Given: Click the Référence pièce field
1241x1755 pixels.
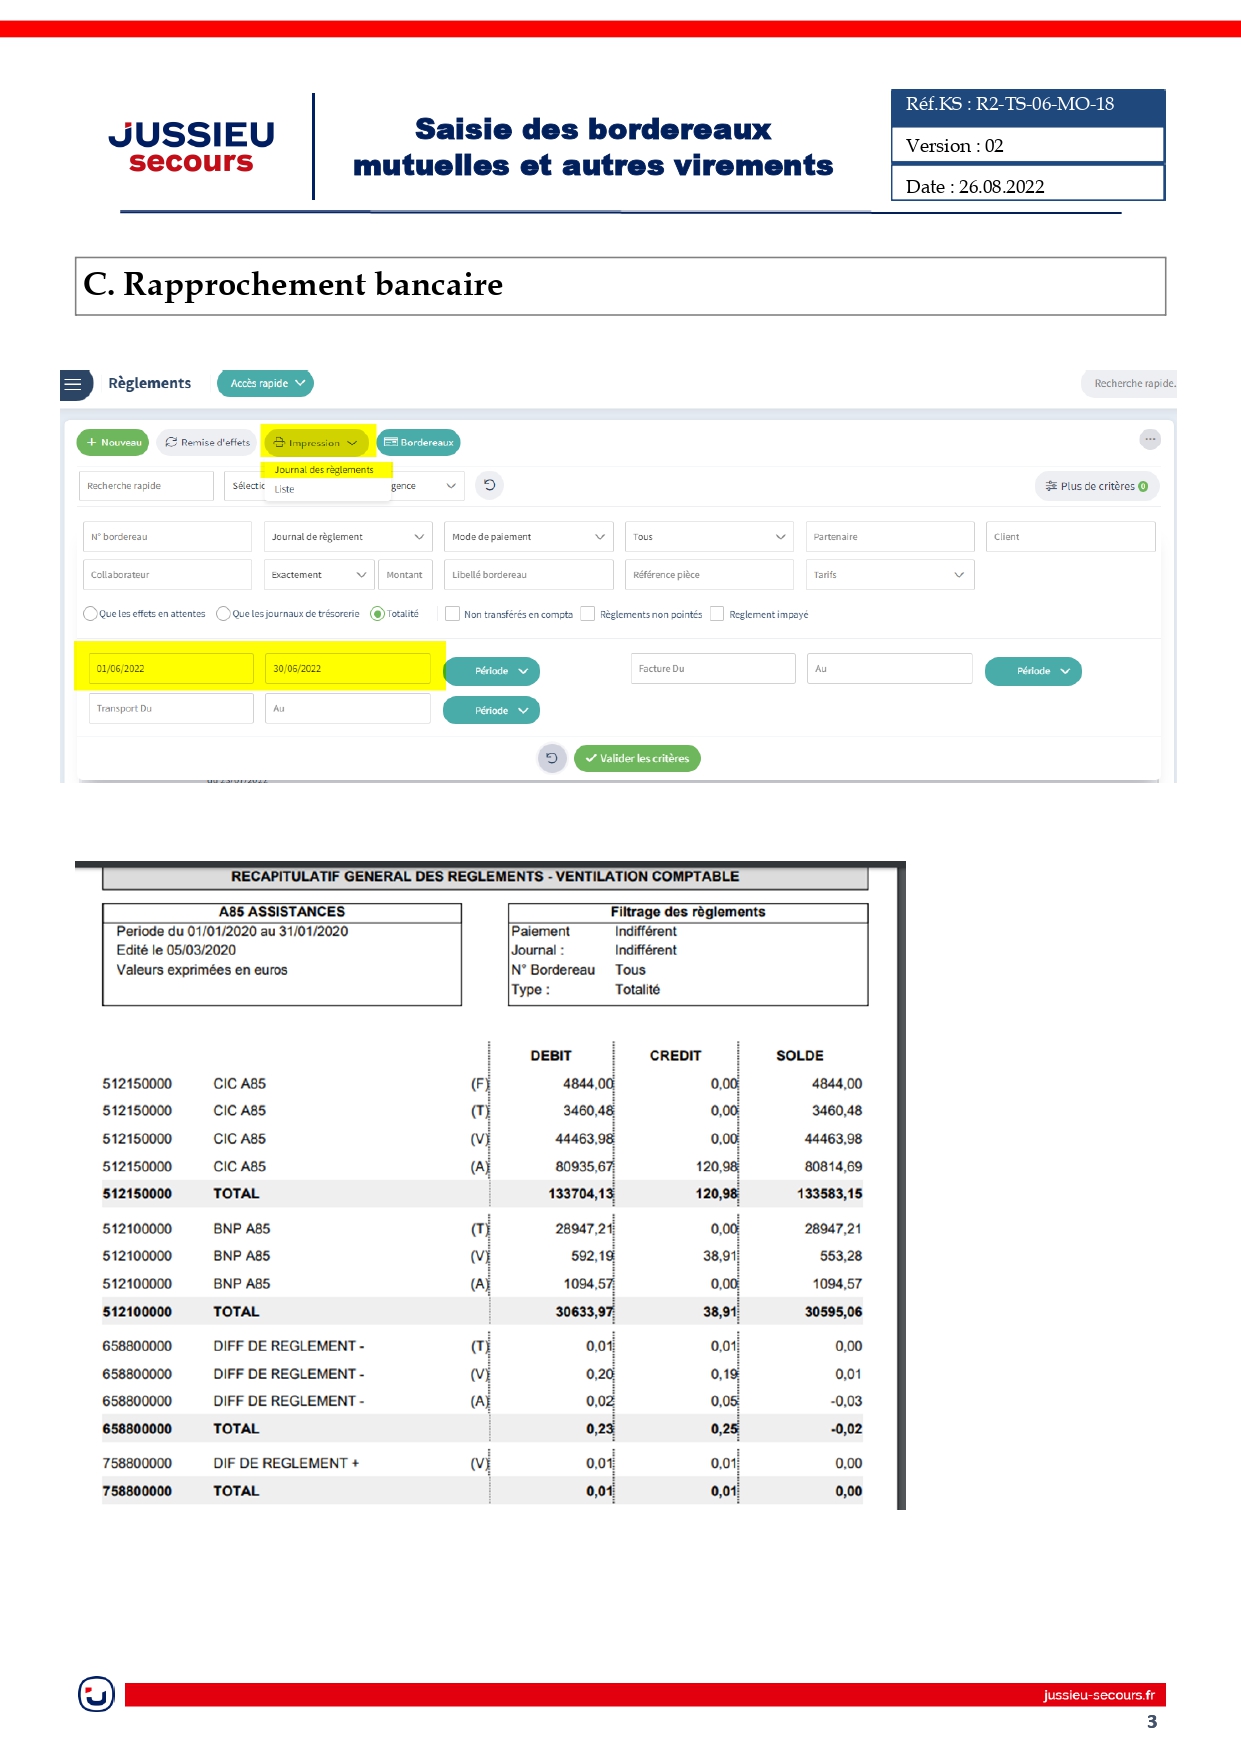Looking at the screenshot, I should point(709,575).
